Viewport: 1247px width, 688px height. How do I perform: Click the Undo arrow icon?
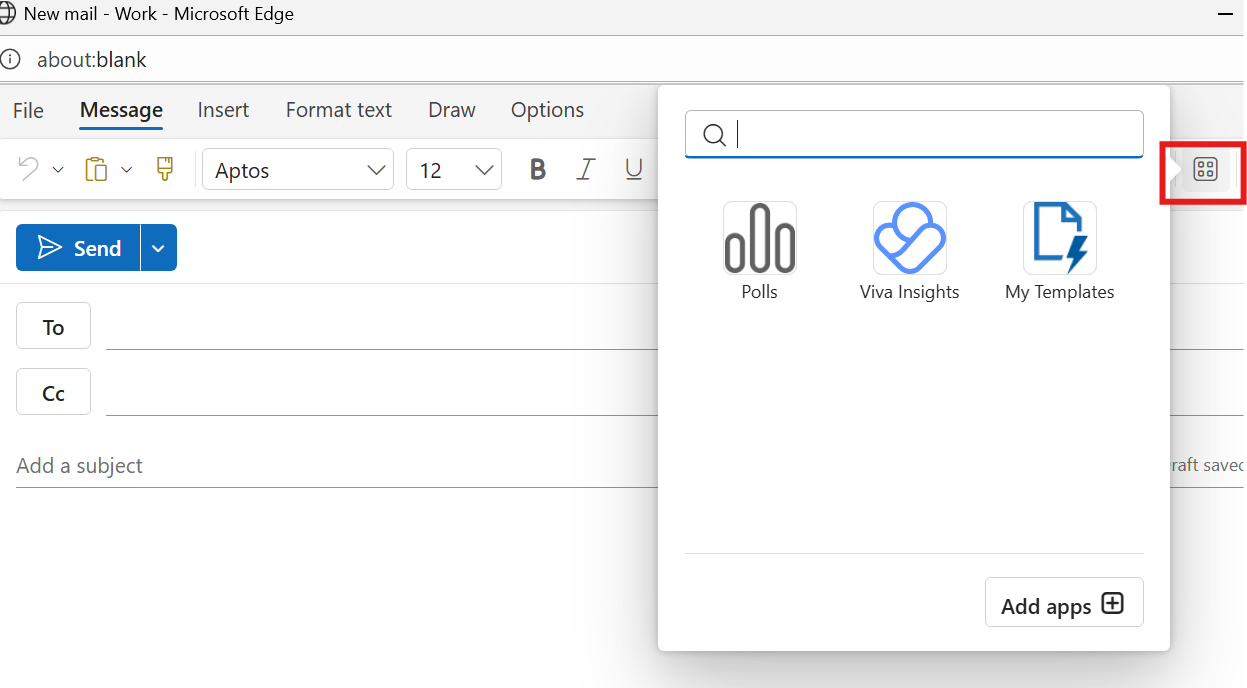29,170
